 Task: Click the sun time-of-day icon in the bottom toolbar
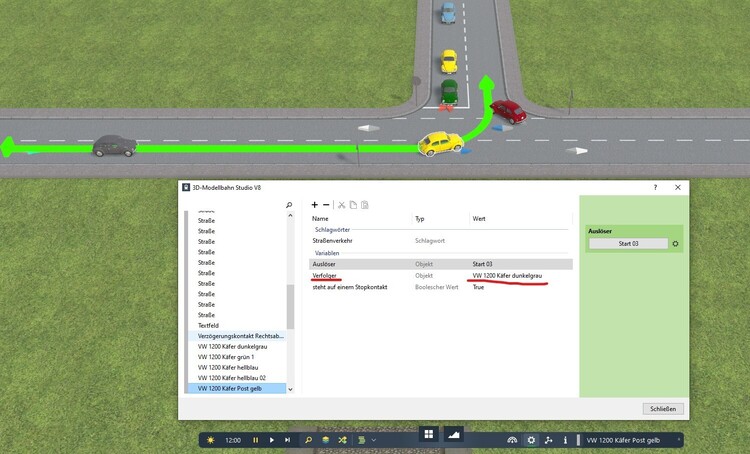210,440
